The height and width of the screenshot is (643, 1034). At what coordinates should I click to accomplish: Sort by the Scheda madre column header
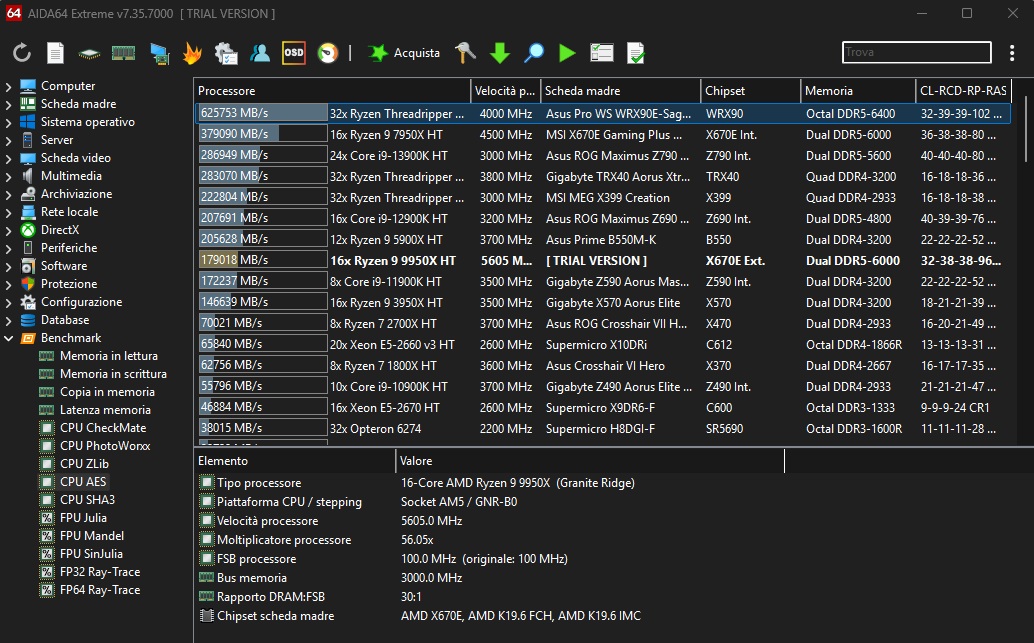click(620, 91)
